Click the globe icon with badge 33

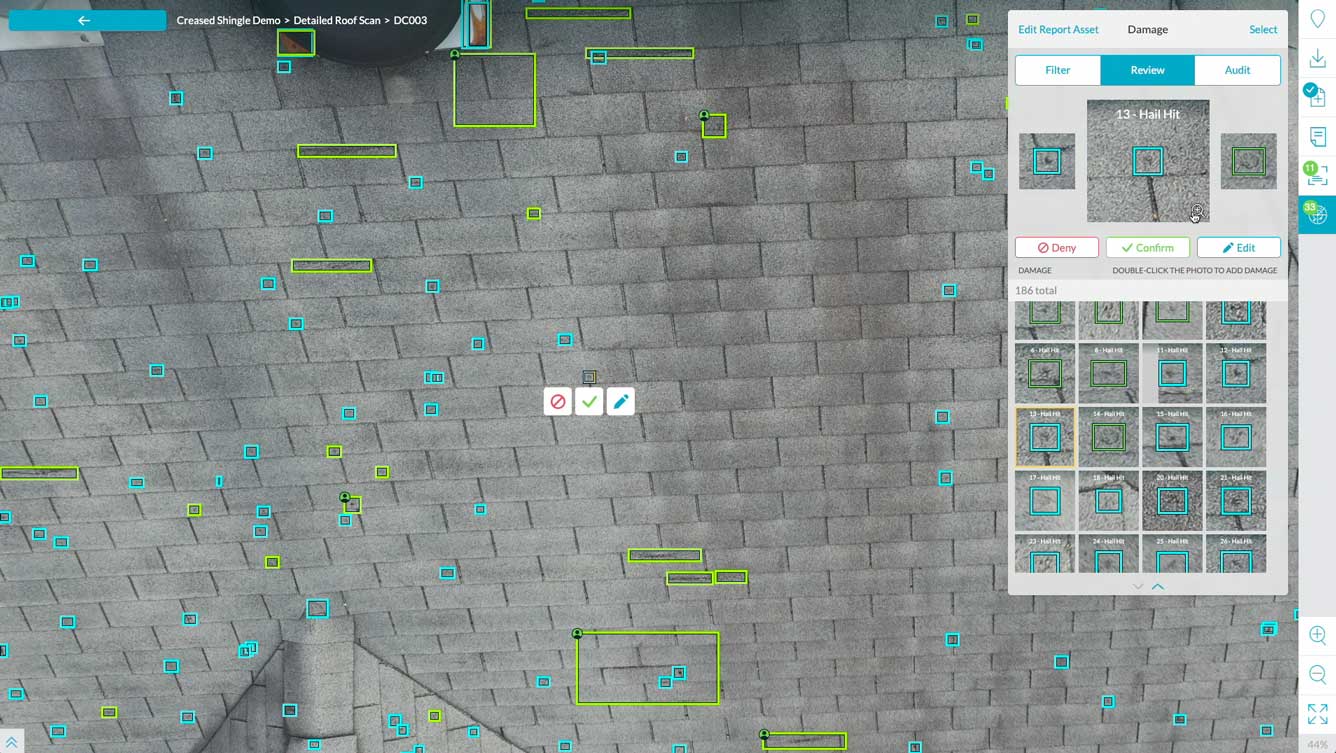tap(1317, 215)
